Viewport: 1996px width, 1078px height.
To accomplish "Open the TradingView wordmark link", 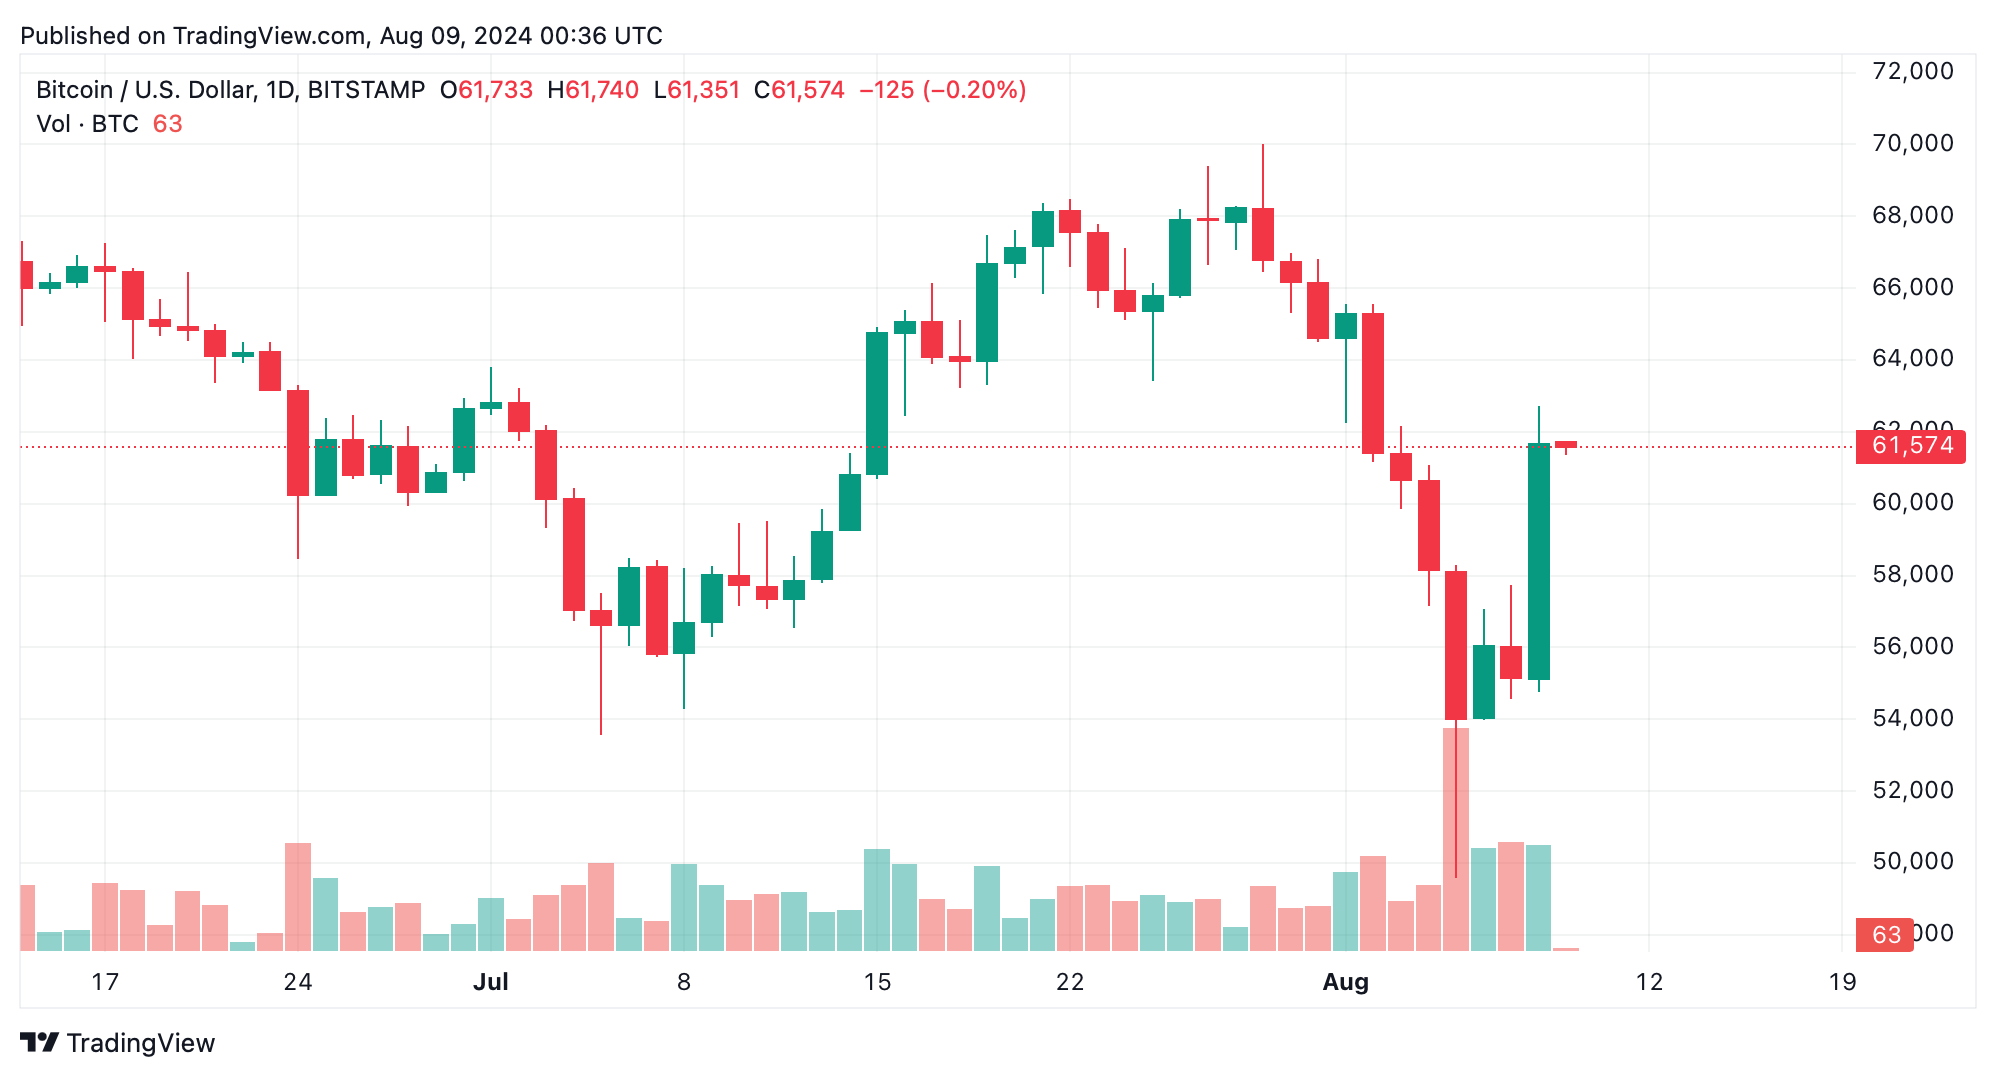I will 140,1043.
